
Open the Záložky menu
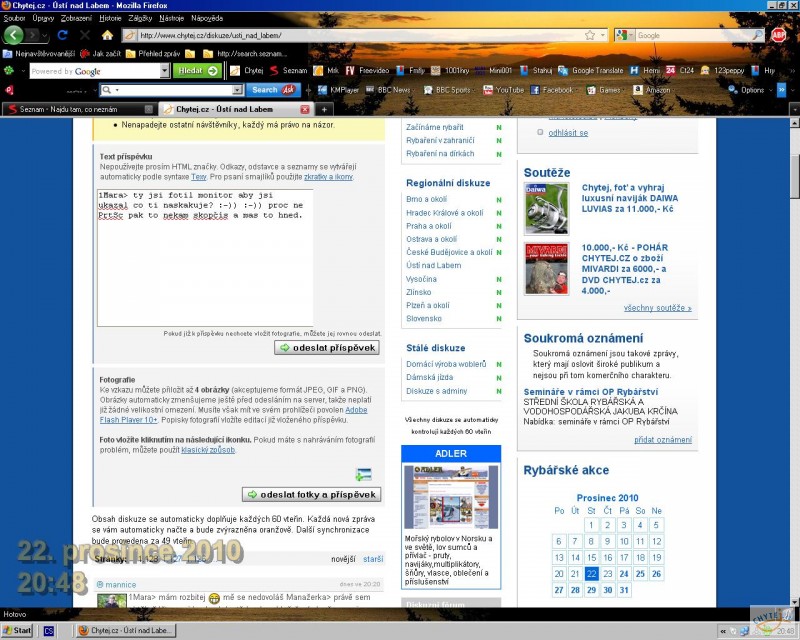click(x=140, y=18)
